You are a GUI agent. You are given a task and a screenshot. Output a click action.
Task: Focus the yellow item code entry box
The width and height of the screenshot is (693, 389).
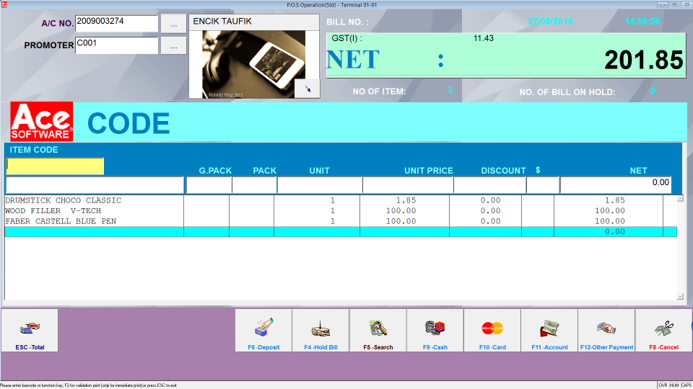pyautogui.click(x=55, y=167)
